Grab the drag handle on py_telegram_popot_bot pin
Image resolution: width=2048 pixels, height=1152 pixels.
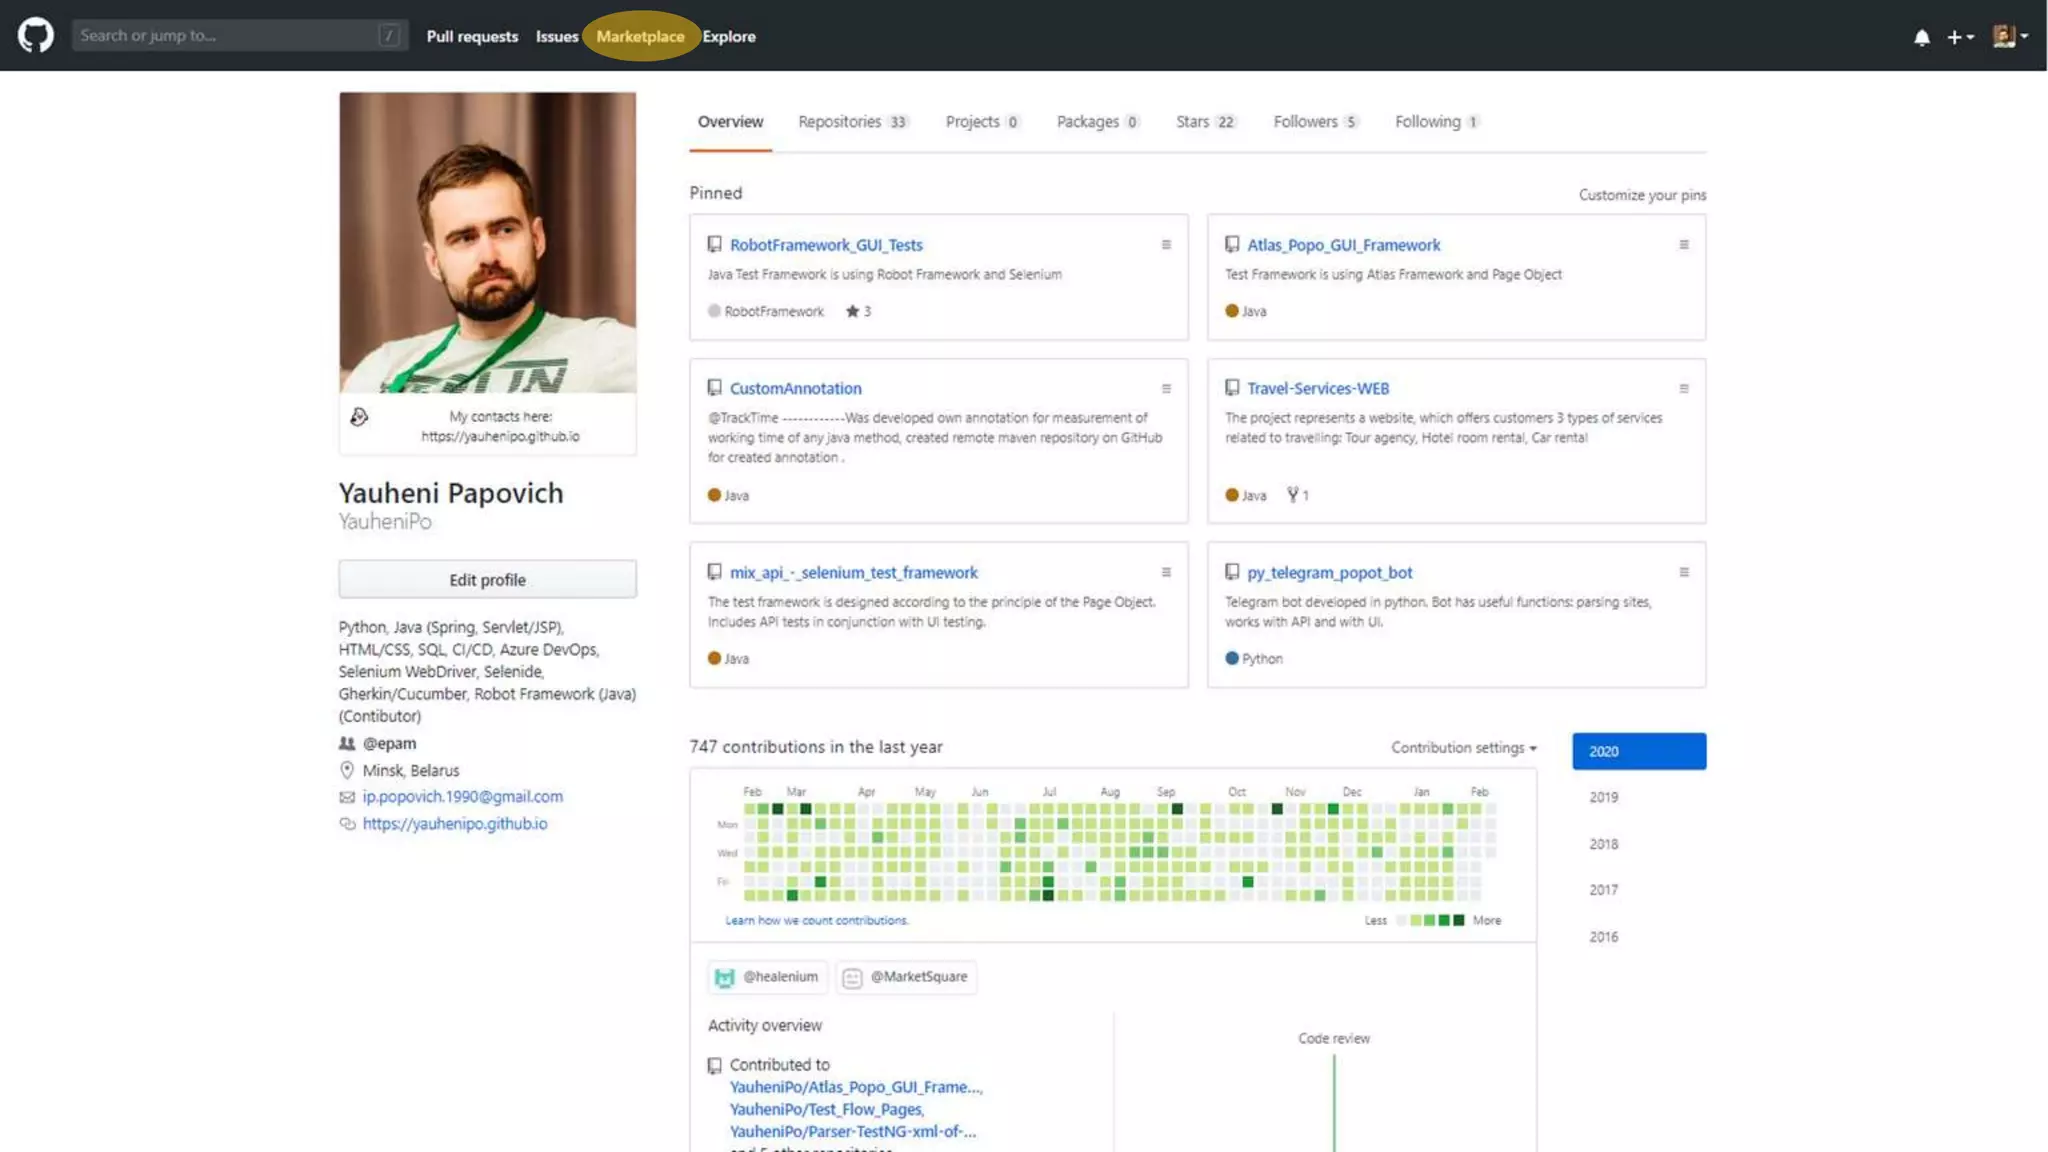tap(1683, 572)
